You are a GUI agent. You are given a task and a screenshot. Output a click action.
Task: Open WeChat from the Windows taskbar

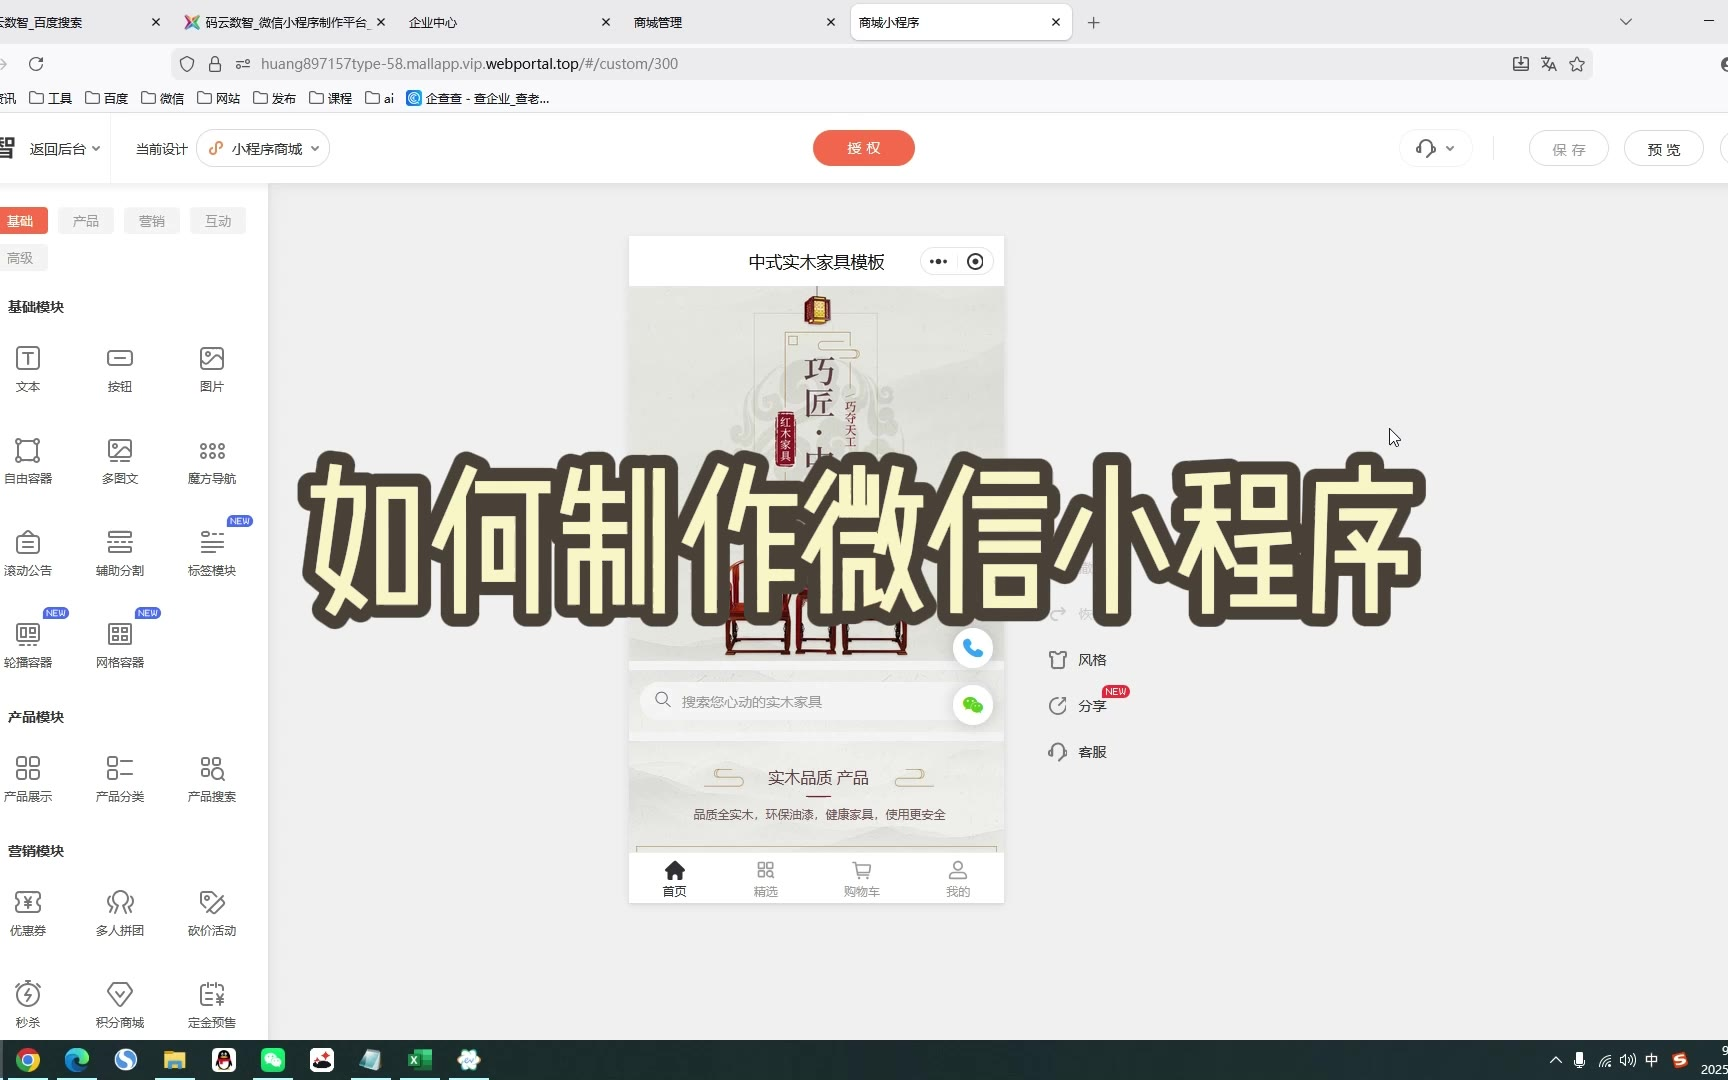[x=273, y=1060]
